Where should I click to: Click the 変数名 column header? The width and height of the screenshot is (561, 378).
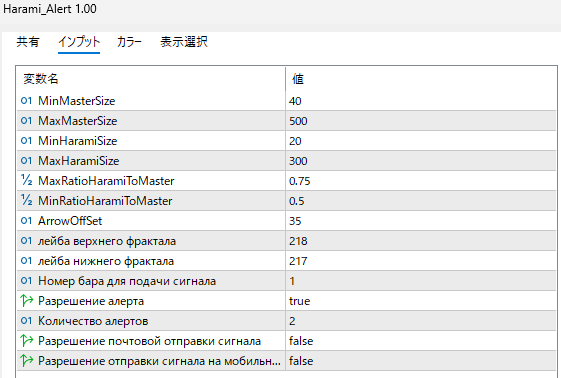pos(151,79)
